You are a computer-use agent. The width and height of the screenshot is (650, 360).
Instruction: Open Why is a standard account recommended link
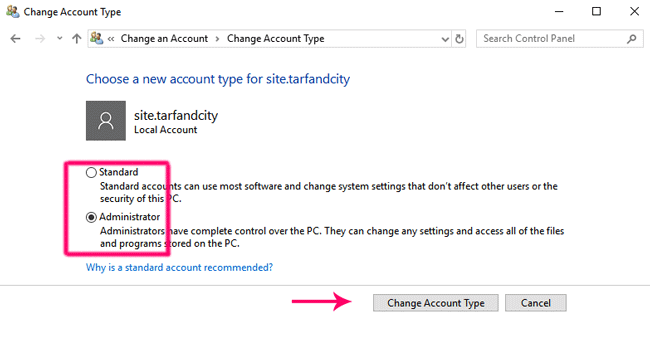179,268
